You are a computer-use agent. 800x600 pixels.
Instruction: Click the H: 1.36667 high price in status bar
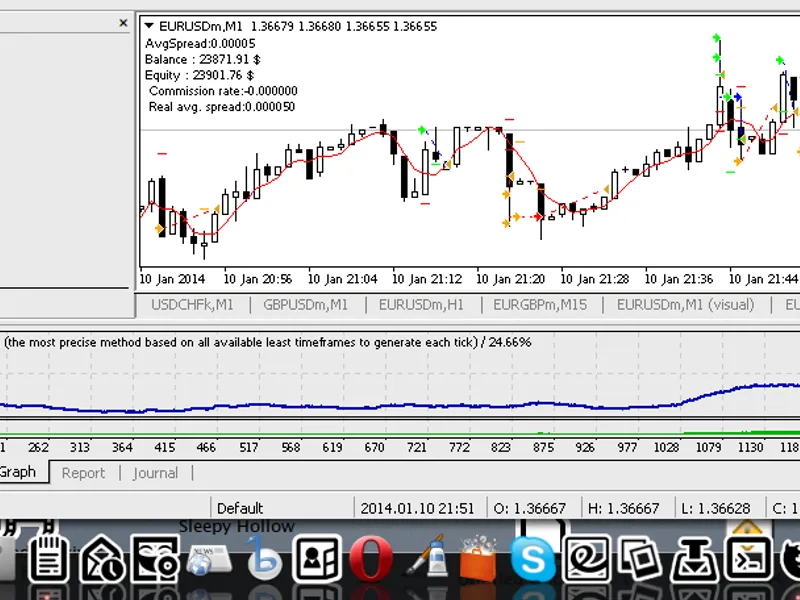[624, 508]
